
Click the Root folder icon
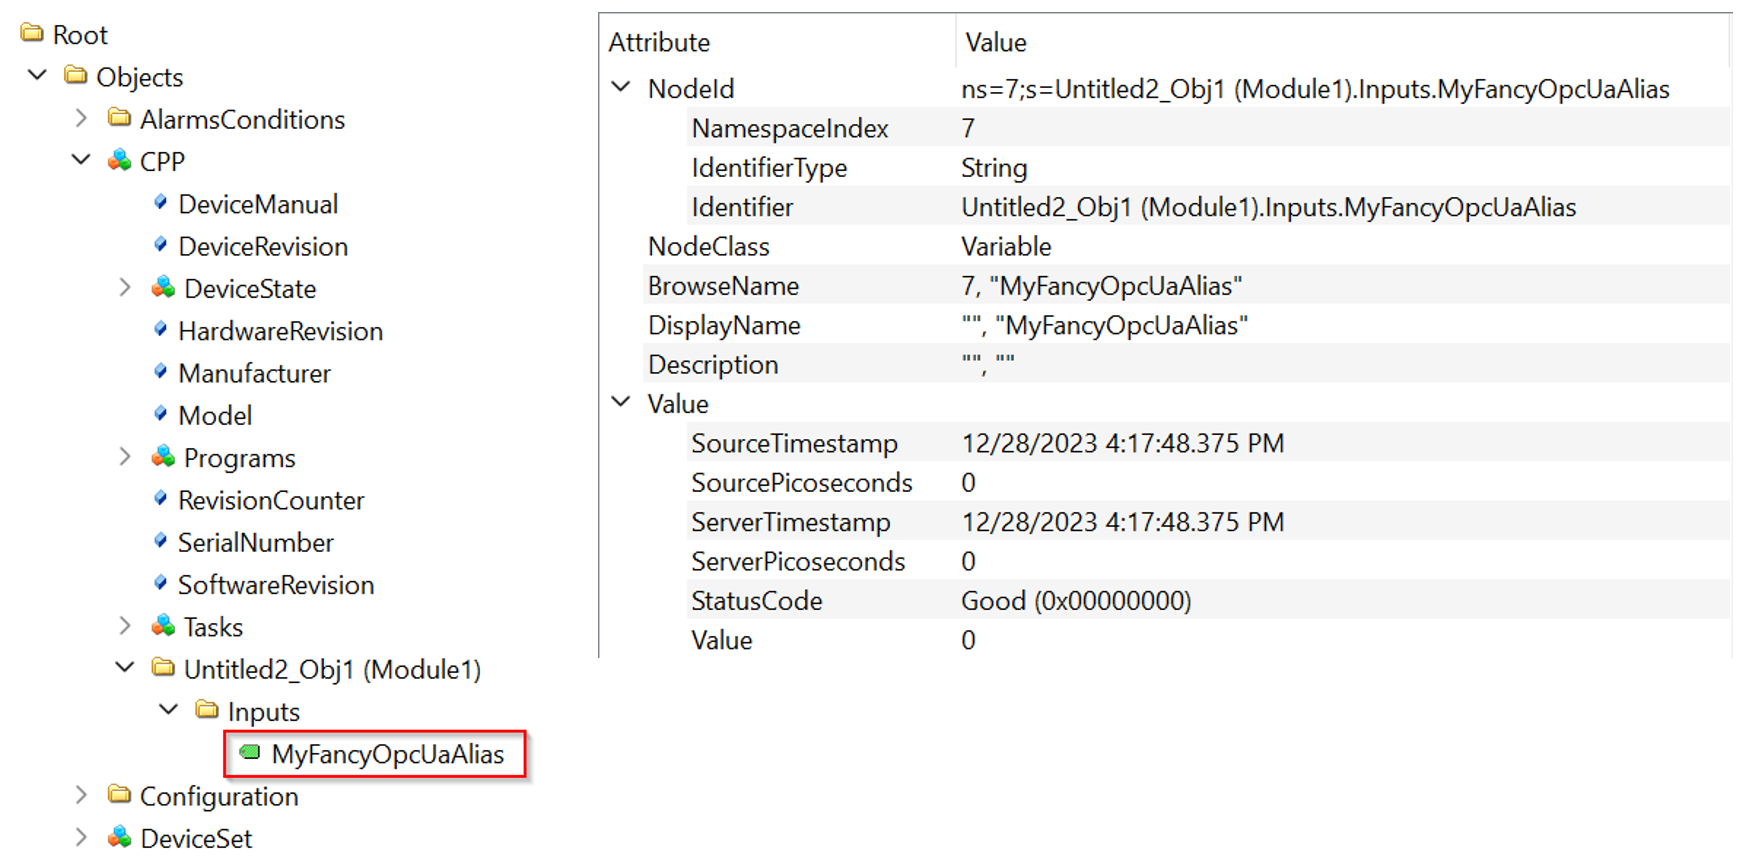[x=32, y=33]
